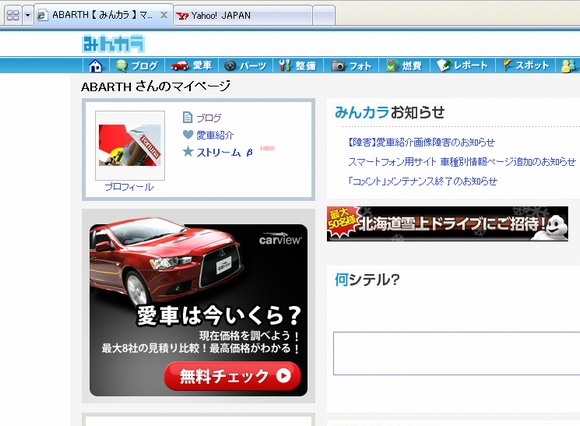Click the 北海道雪上ドライブにご招待 banner

point(447,224)
